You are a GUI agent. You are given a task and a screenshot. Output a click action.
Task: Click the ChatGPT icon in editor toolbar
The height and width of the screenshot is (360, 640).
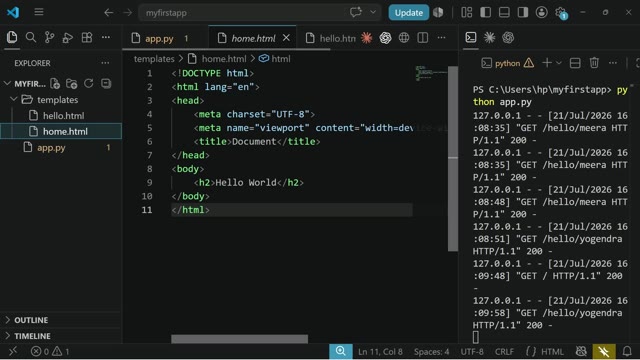click(x=385, y=38)
